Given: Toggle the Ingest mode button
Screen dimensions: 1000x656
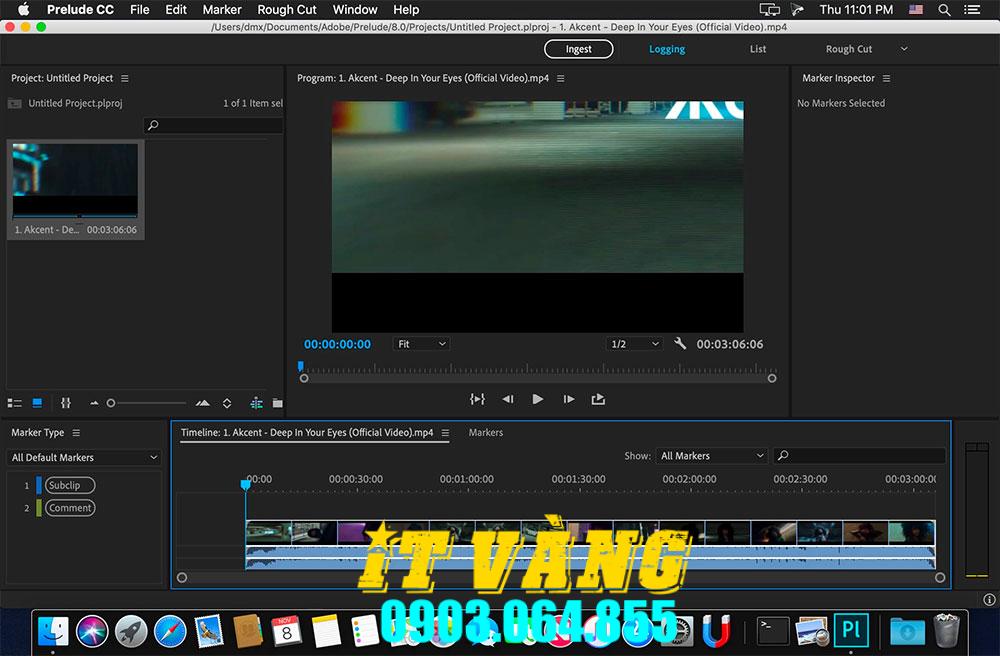Looking at the screenshot, I should pos(578,48).
